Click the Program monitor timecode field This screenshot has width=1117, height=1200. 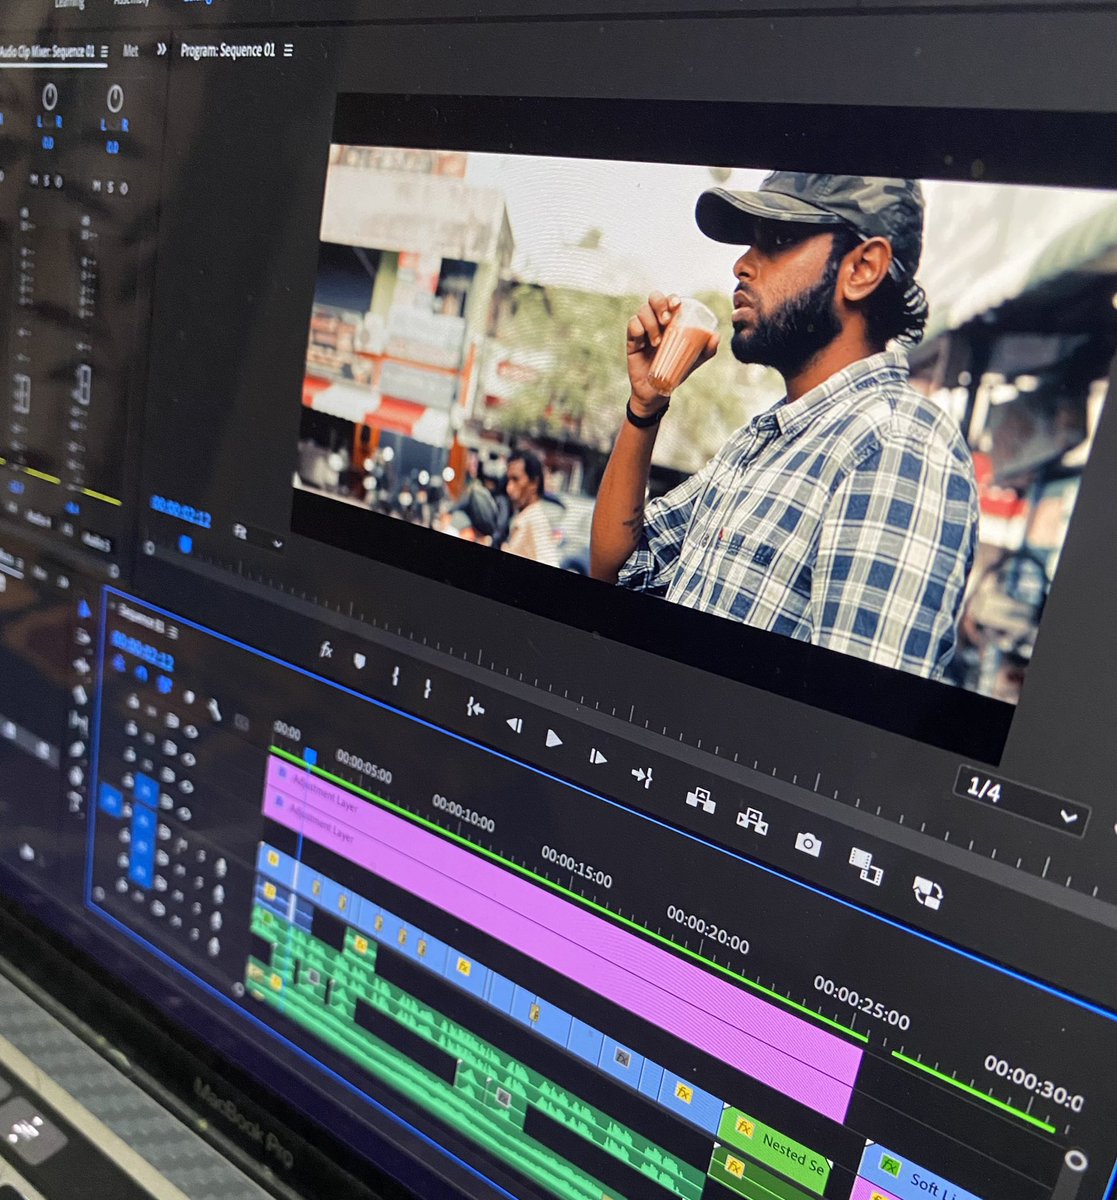click(181, 511)
